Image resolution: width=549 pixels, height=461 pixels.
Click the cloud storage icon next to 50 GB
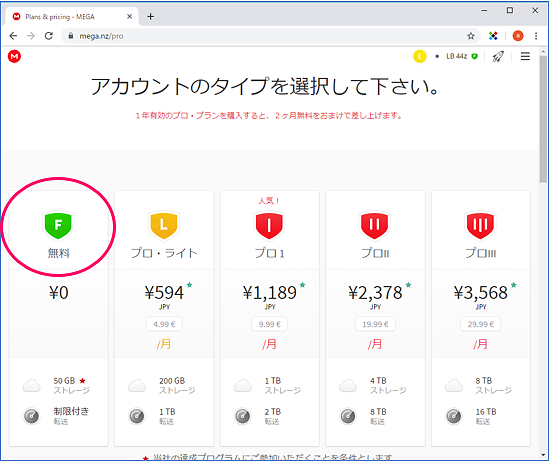tap(32, 385)
